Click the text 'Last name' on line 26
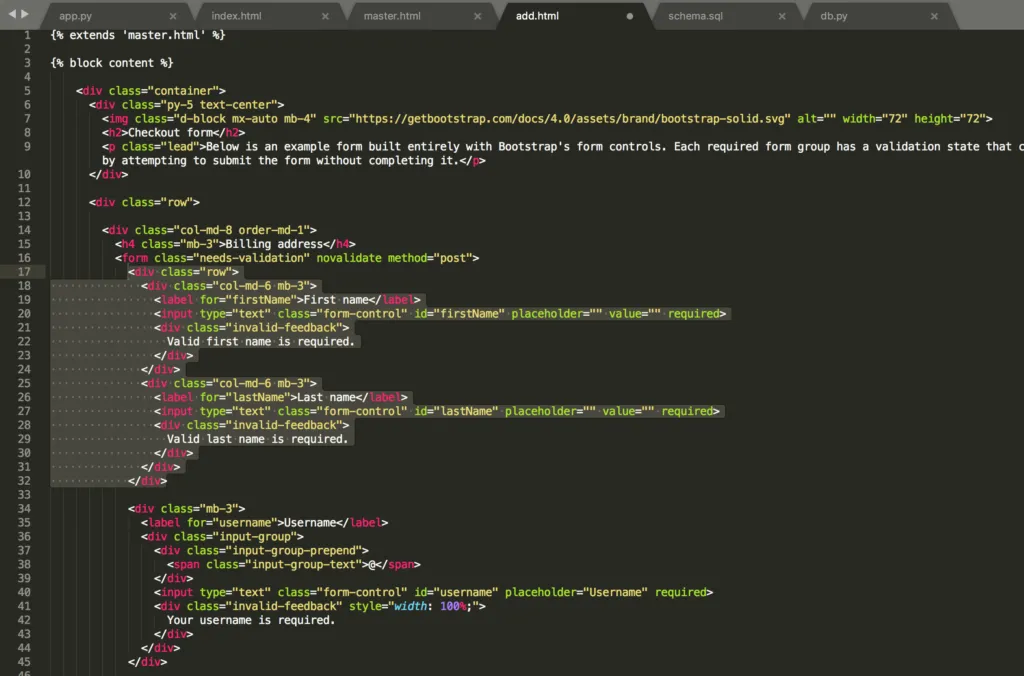 pos(326,397)
